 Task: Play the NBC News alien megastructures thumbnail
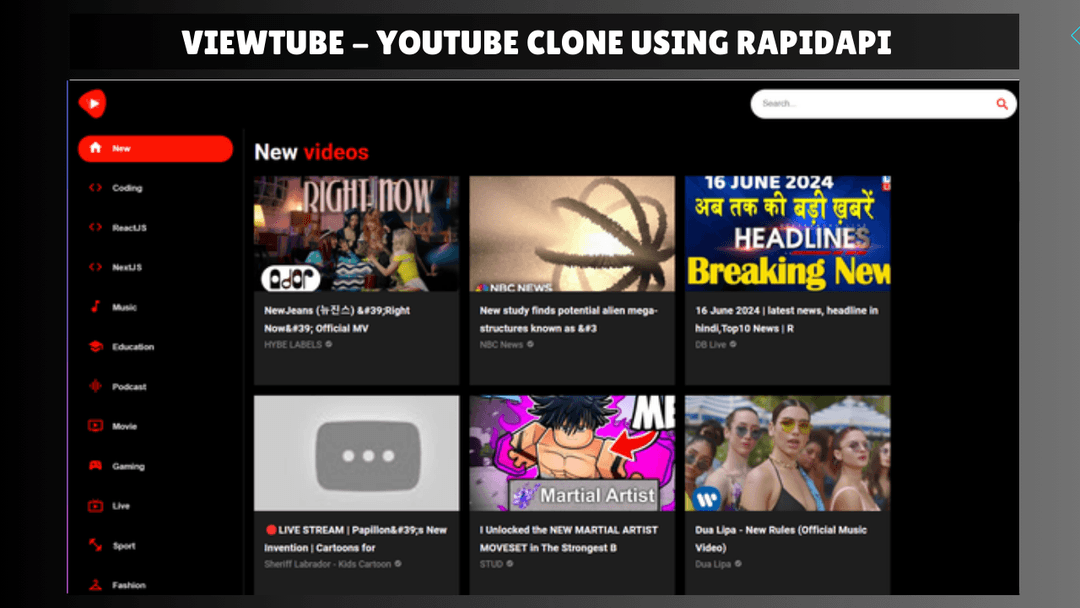572,233
